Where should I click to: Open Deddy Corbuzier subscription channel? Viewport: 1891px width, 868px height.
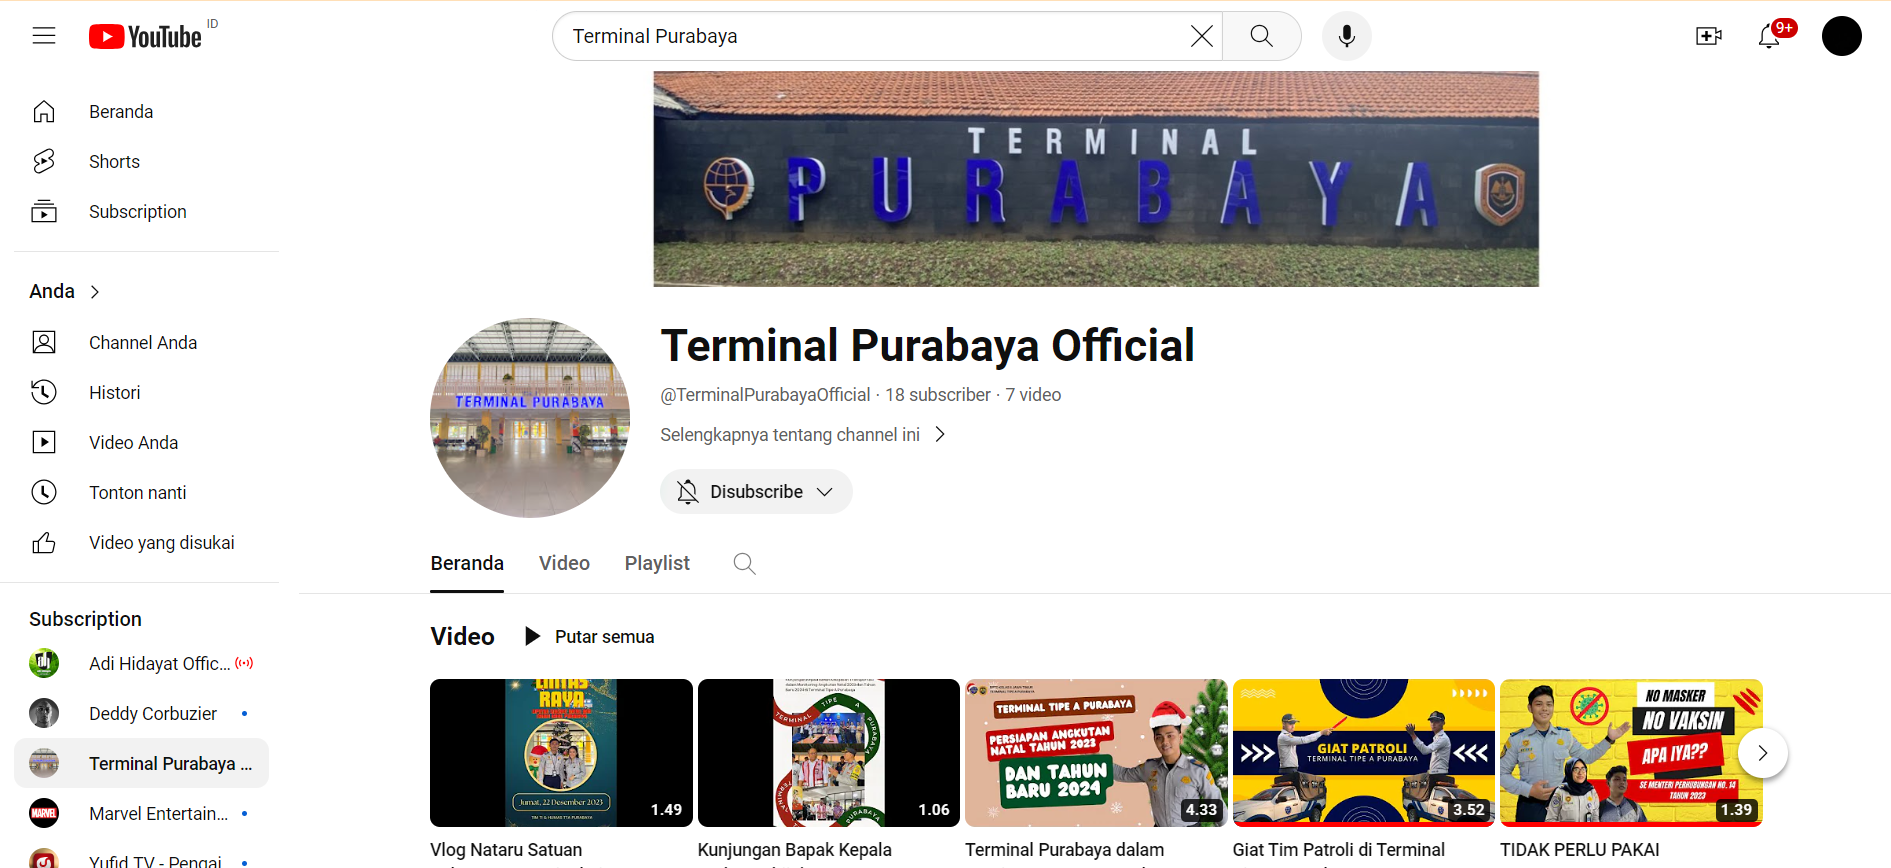(x=152, y=714)
